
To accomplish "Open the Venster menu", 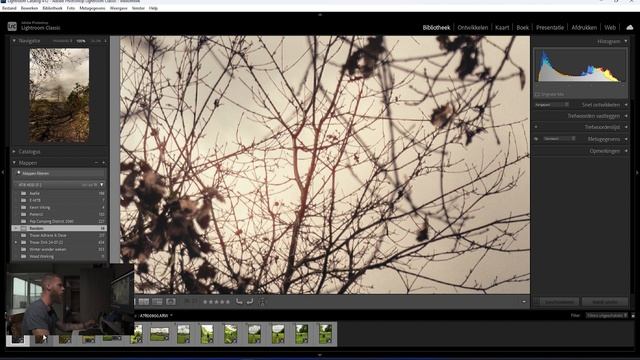I will 138,8.
